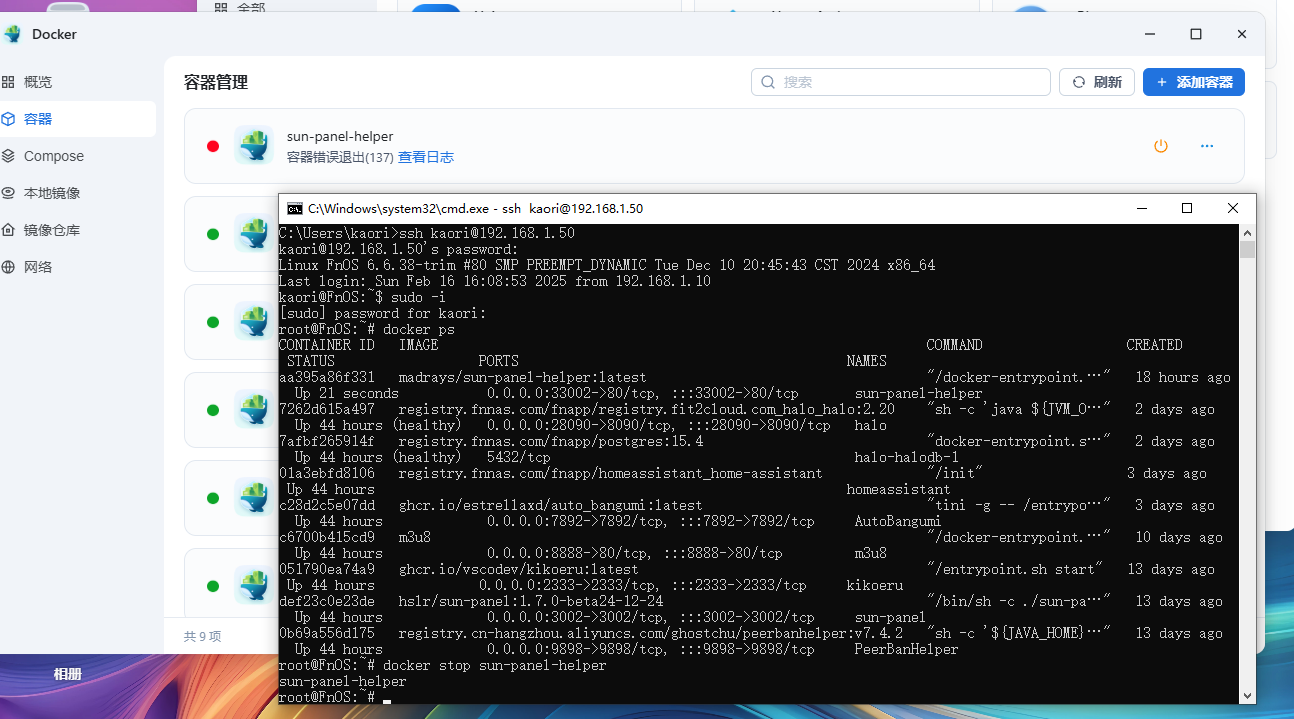This screenshot has height=719, width=1294.
Task: Click the red status dot of sun-panel-helper
Action: [213, 146]
